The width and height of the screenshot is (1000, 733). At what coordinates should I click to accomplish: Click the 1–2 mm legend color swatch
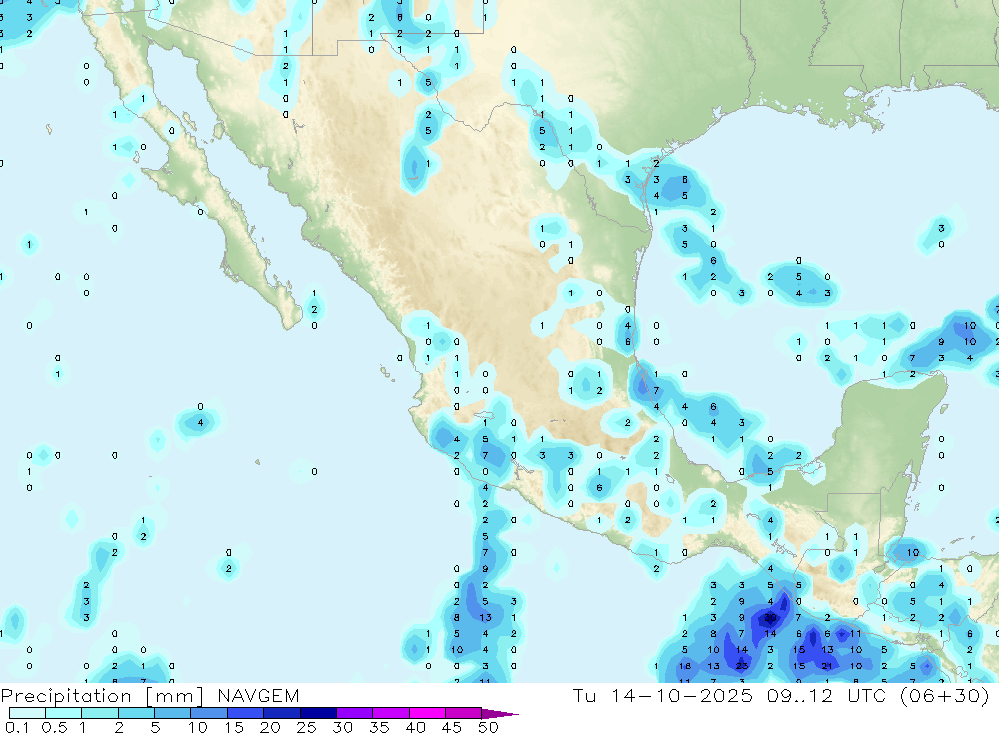point(100,713)
